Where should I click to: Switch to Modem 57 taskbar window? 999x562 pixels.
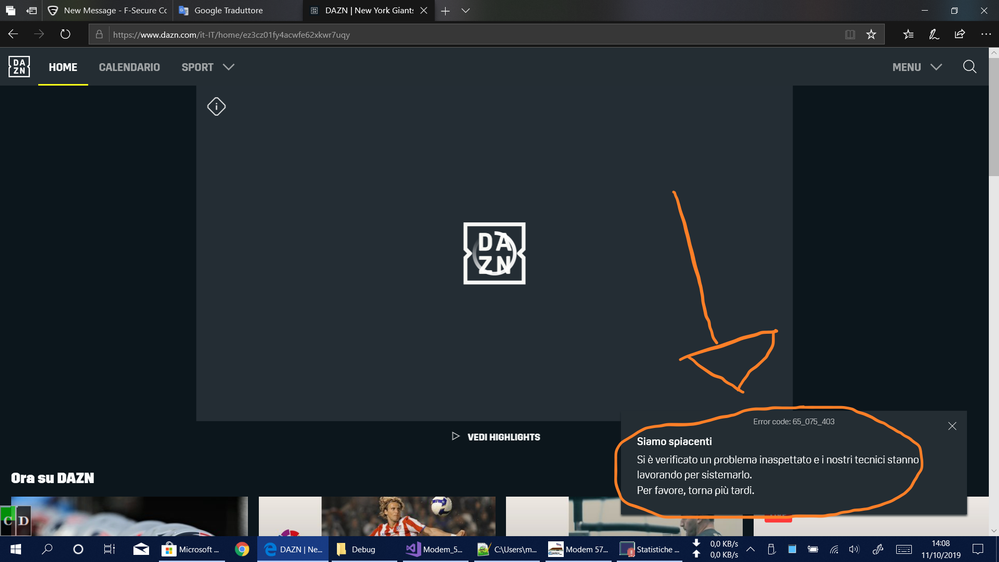578,549
